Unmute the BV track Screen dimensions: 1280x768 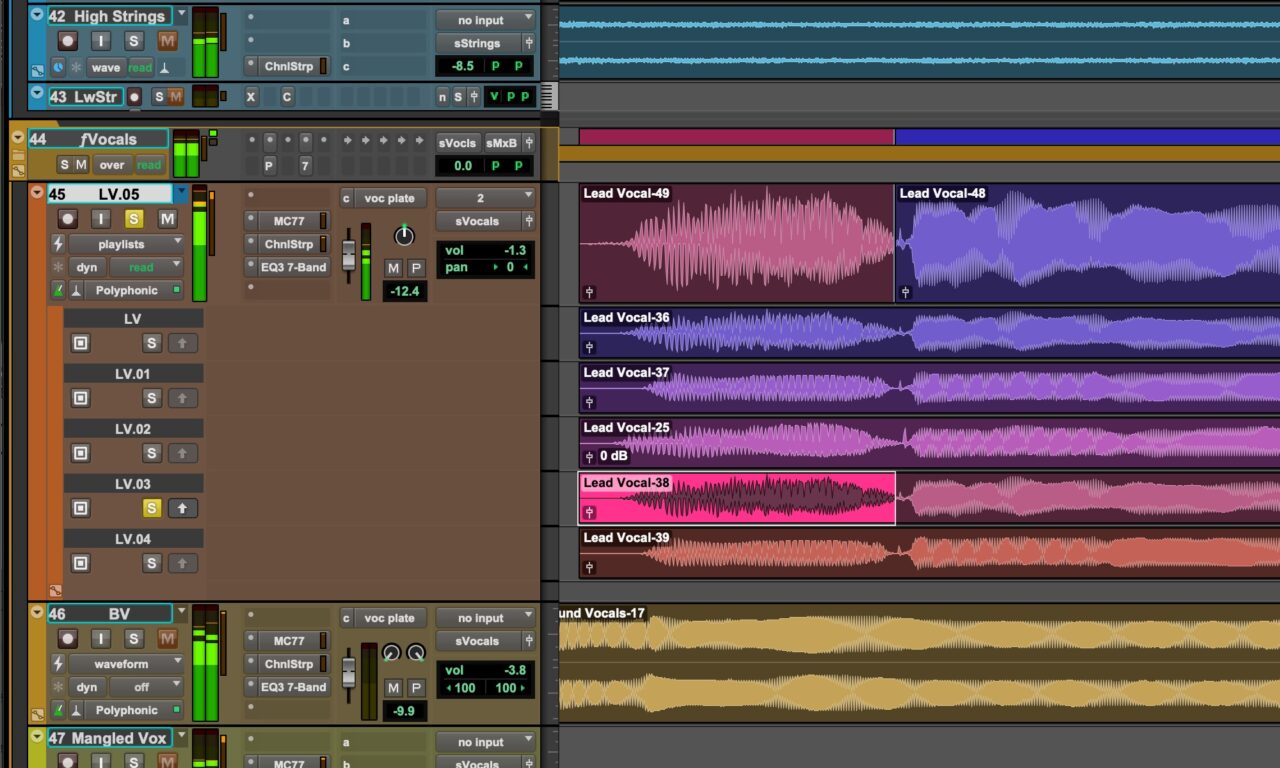coord(167,639)
